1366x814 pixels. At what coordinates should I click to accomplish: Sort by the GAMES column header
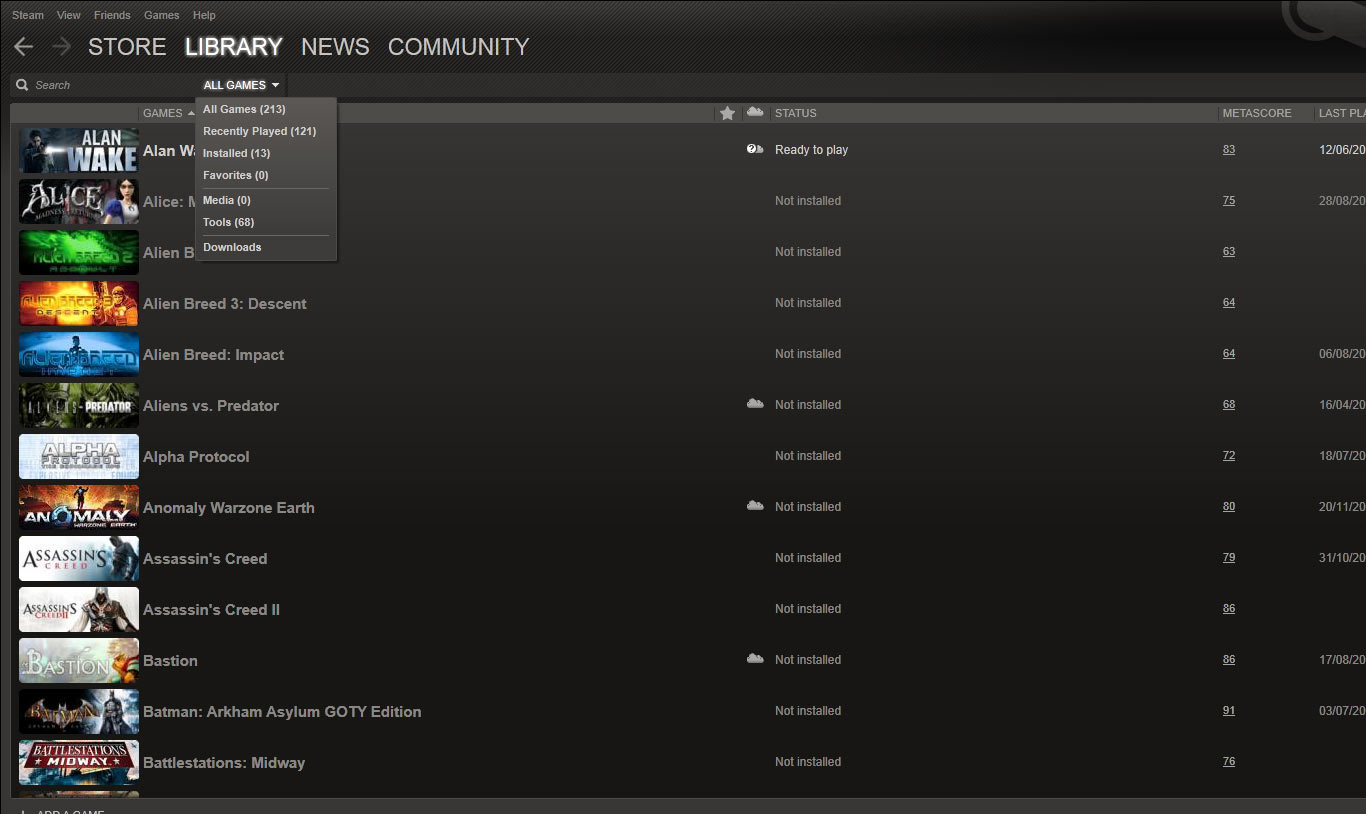tap(163, 113)
